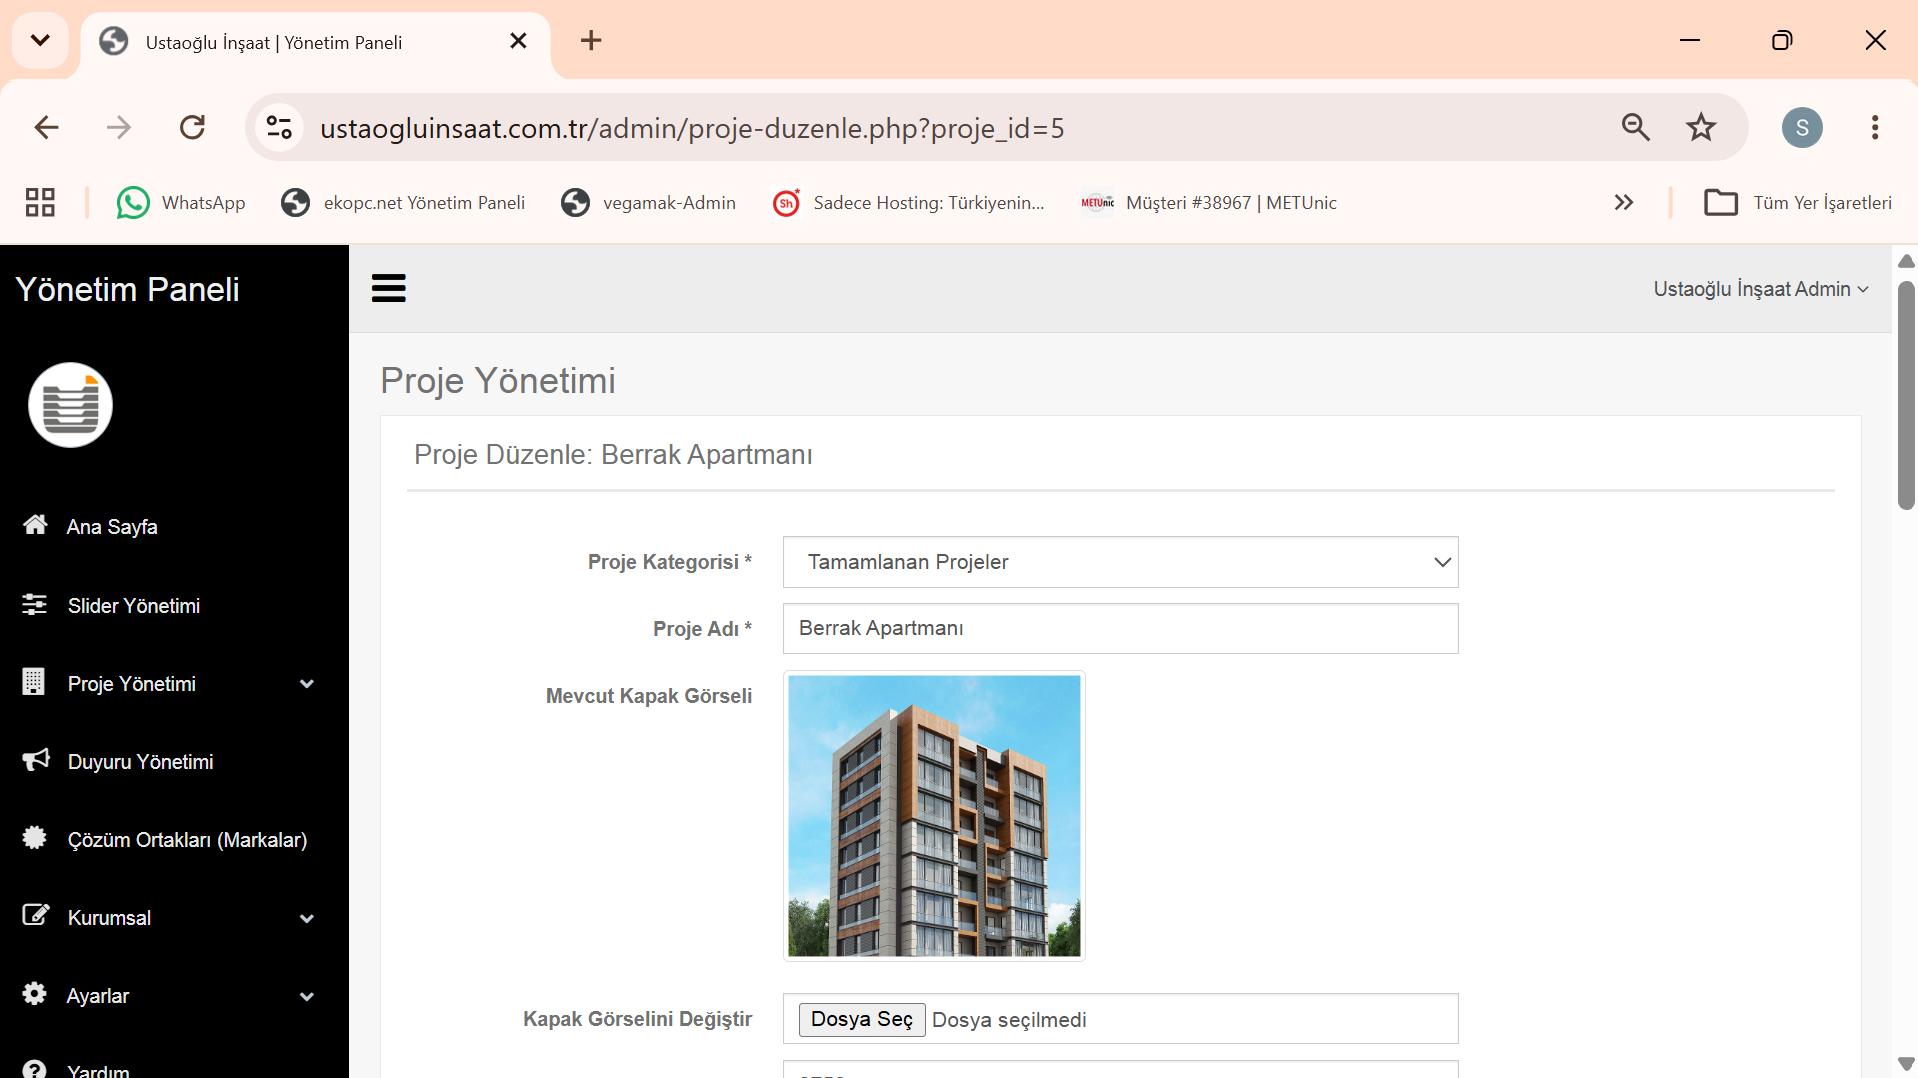The height and width of the screenshot is (1078, 1918).
Task: Open Proje Kategorisi dropdown
Action: (1120, 562)
